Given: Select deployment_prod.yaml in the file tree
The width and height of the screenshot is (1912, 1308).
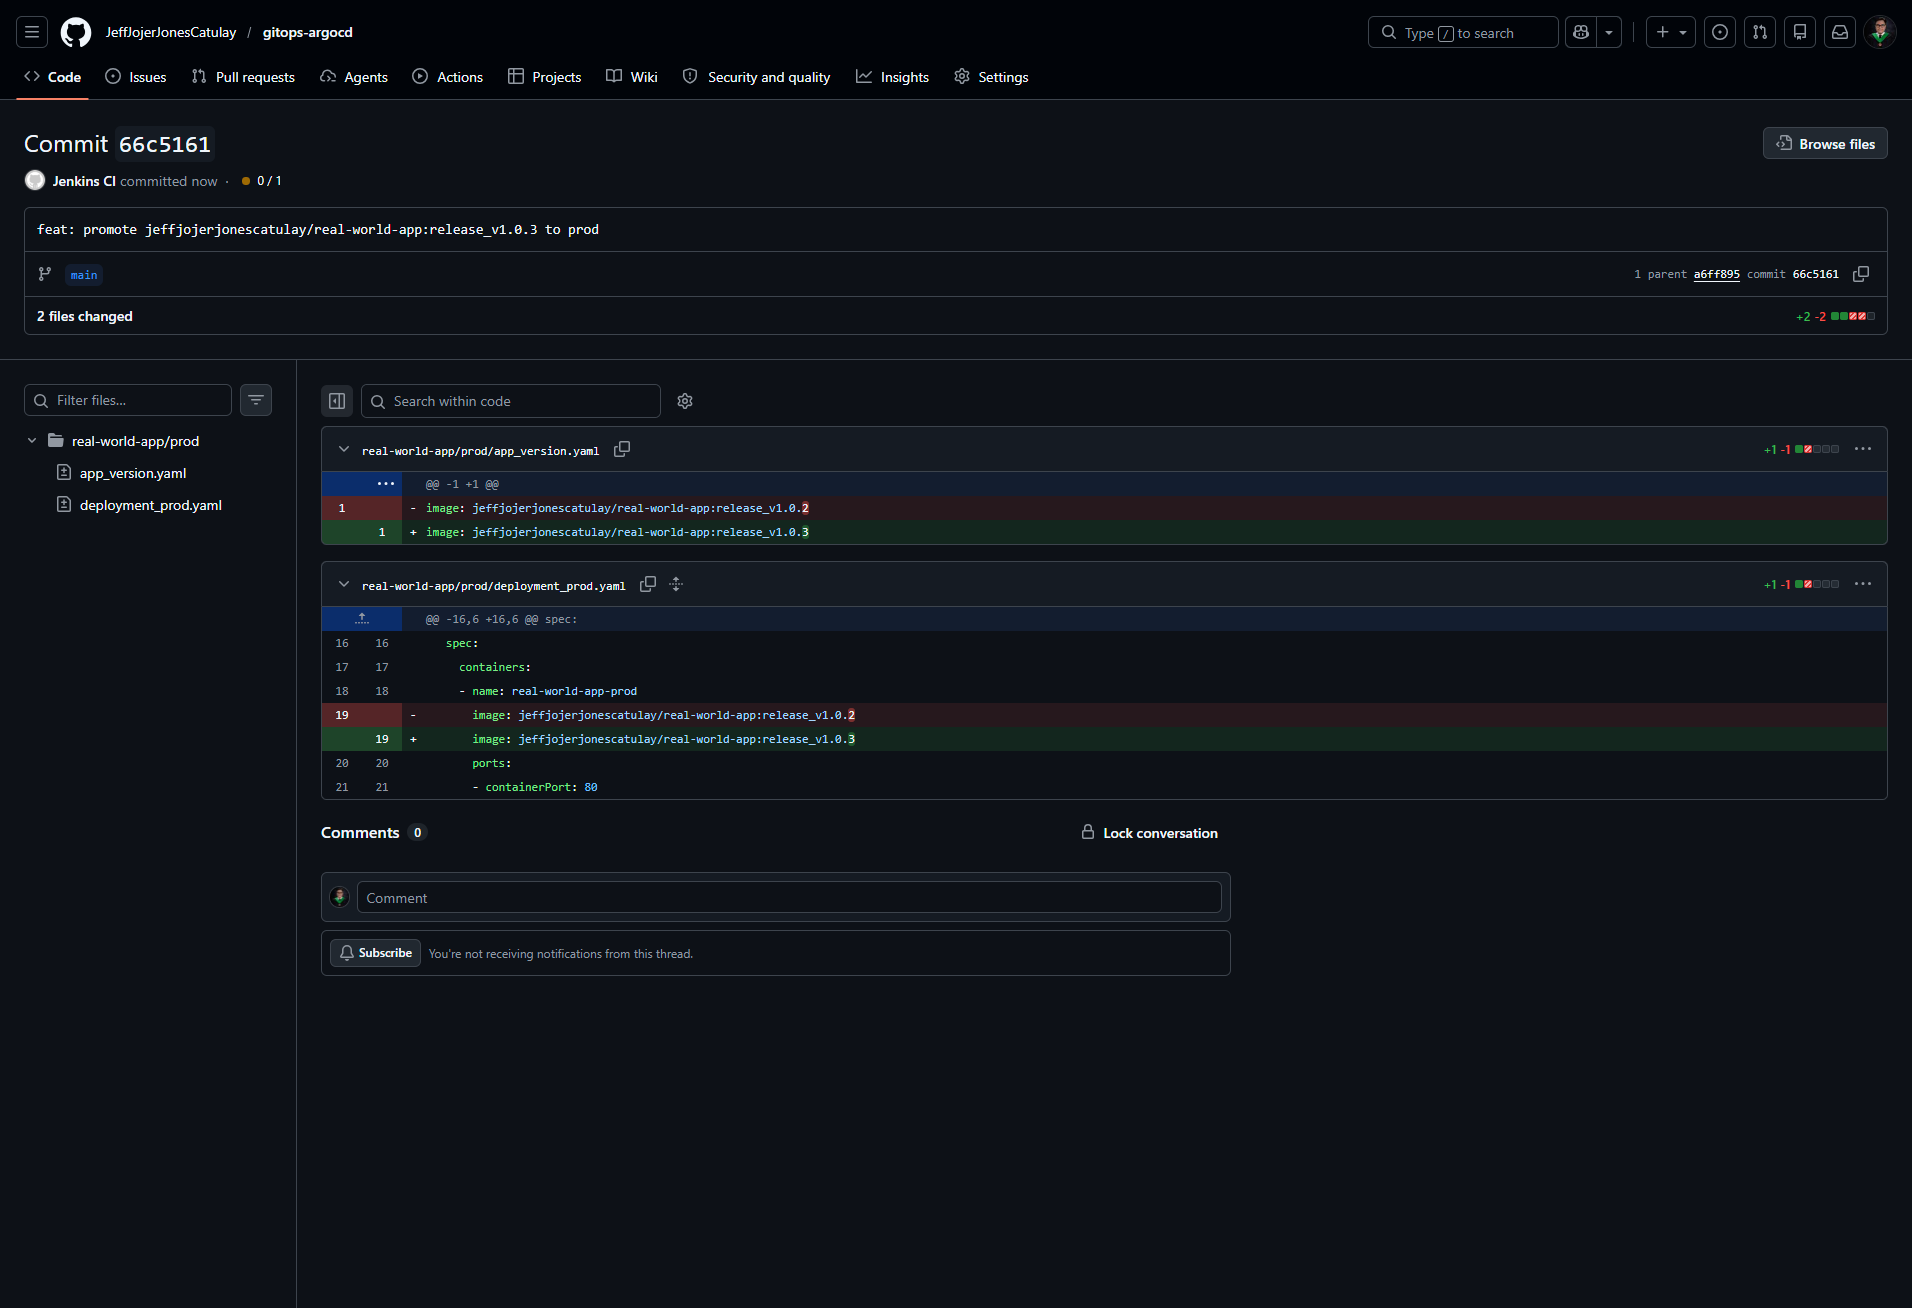Looking at the screenshot, I should tap(151, 505).
